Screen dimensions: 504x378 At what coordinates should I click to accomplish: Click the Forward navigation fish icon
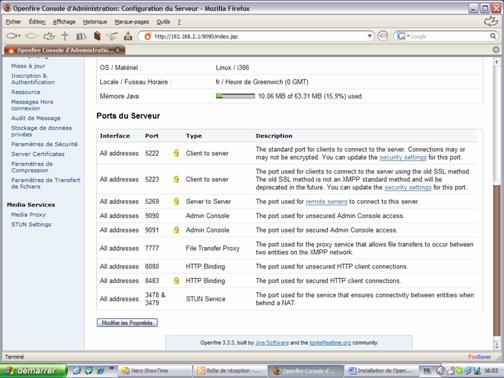pos(31,36)
